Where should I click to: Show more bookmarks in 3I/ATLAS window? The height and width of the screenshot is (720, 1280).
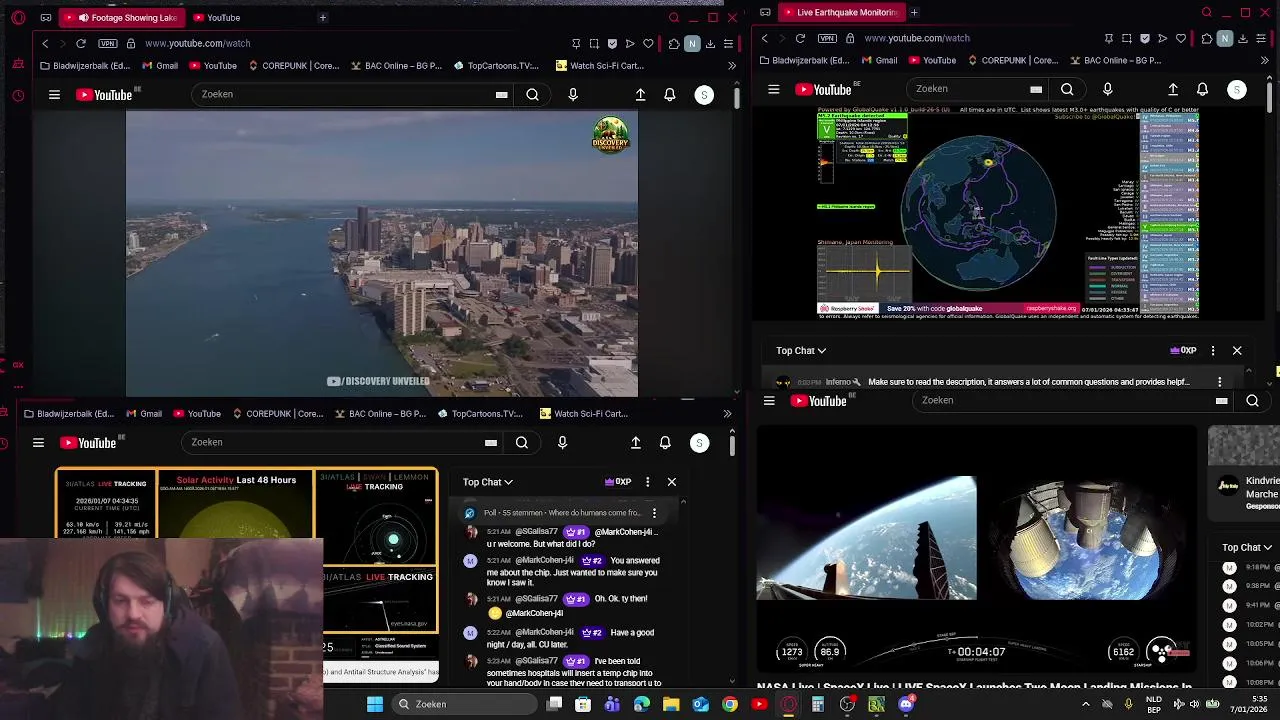click(727, 414)
